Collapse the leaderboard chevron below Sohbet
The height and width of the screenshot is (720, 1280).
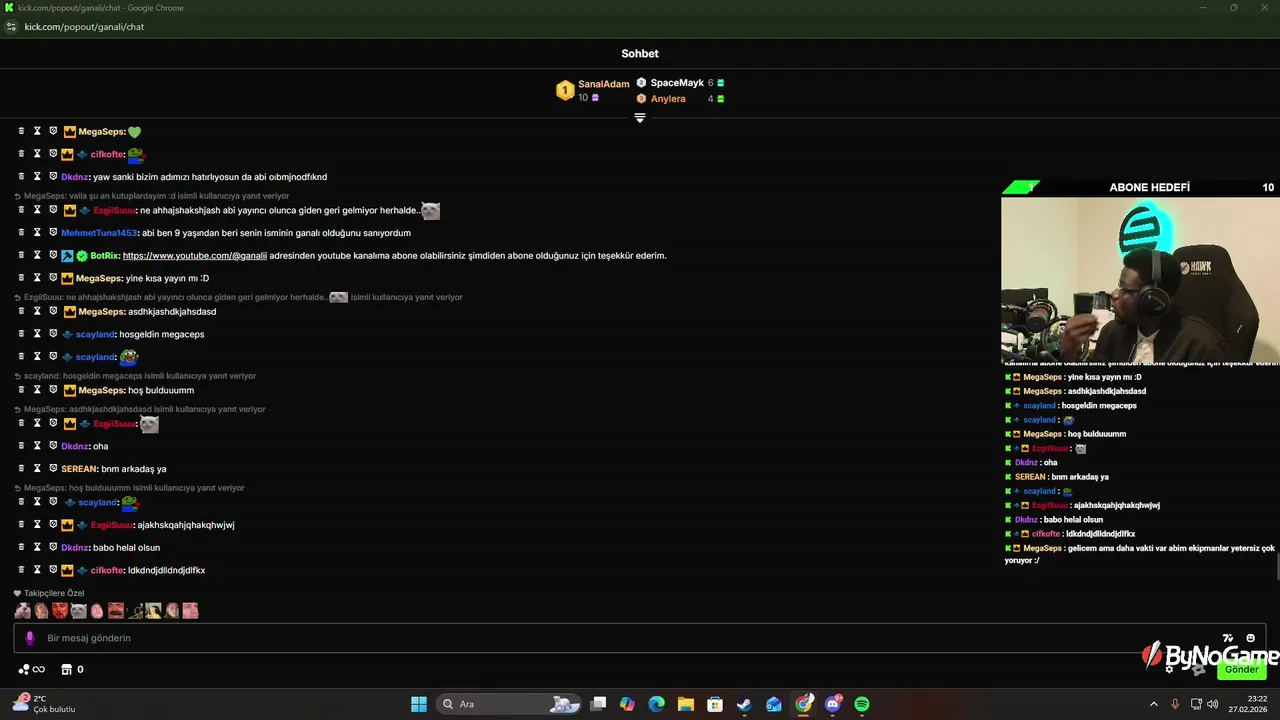(x=640, y=118)
